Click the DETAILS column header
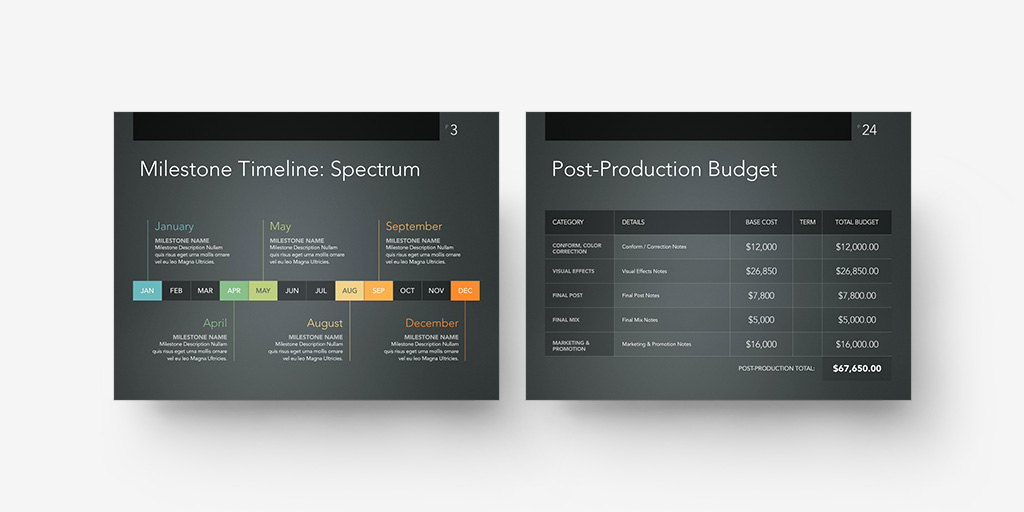The height and width of the screenshot is (512, 1024). 672,222
